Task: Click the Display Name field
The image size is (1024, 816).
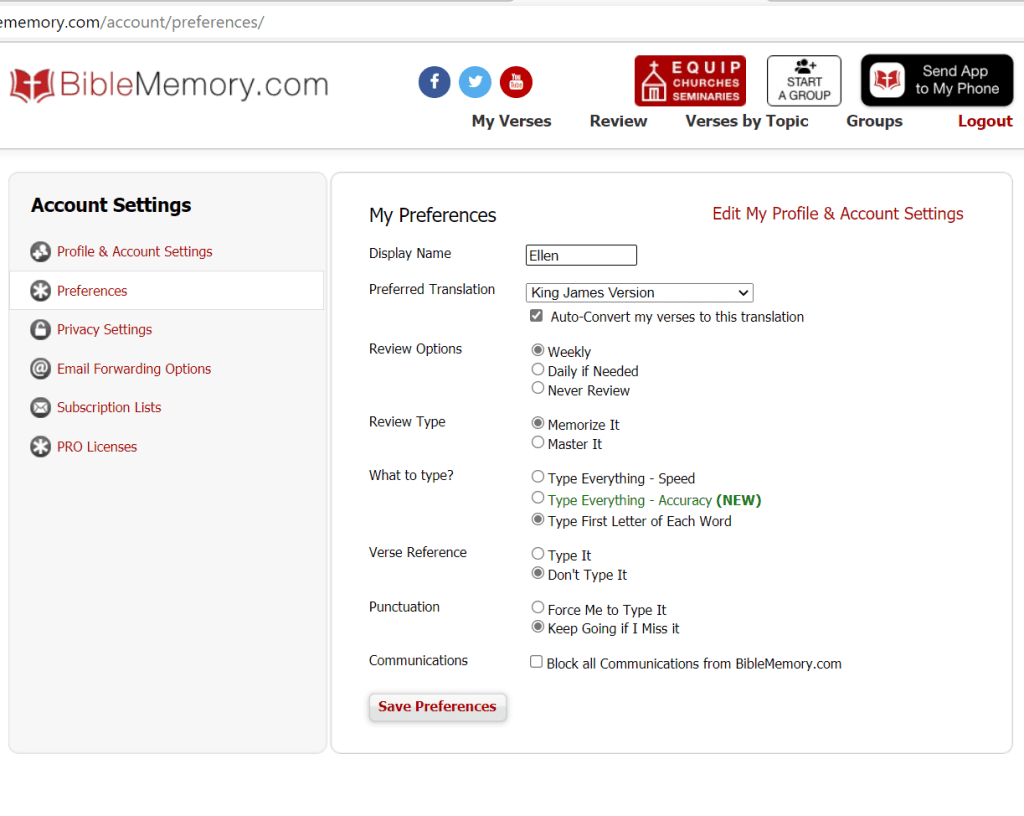Action: click(x=581, y=255)
